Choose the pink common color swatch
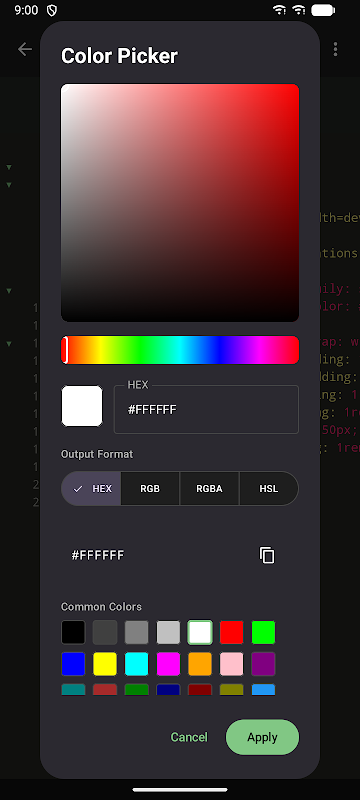360x800 pixels. 232,664
